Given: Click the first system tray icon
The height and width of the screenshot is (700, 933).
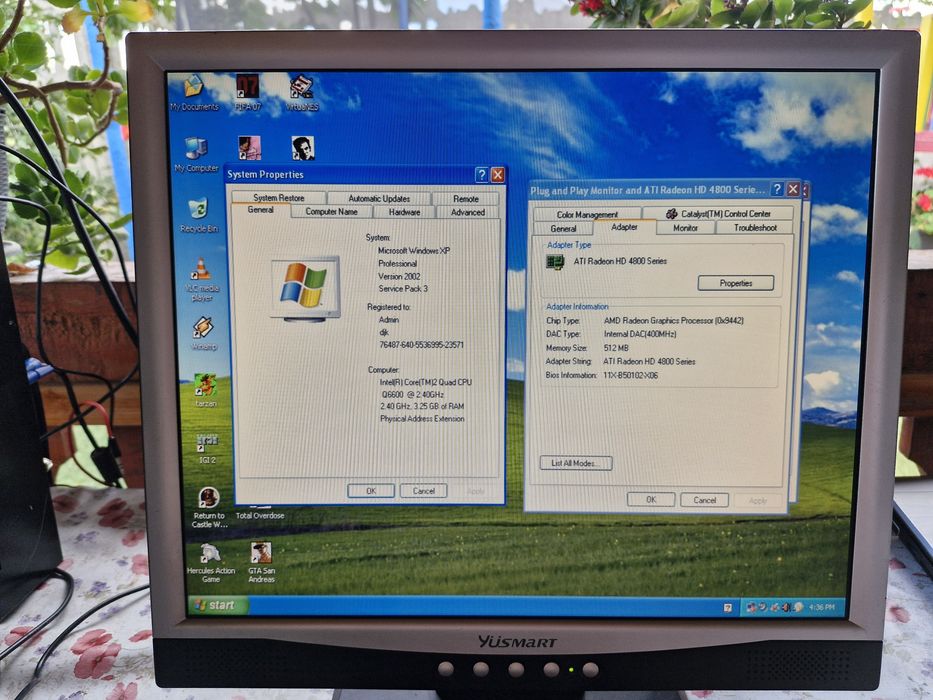Looking at the screenshot, I should click(751, 607).
